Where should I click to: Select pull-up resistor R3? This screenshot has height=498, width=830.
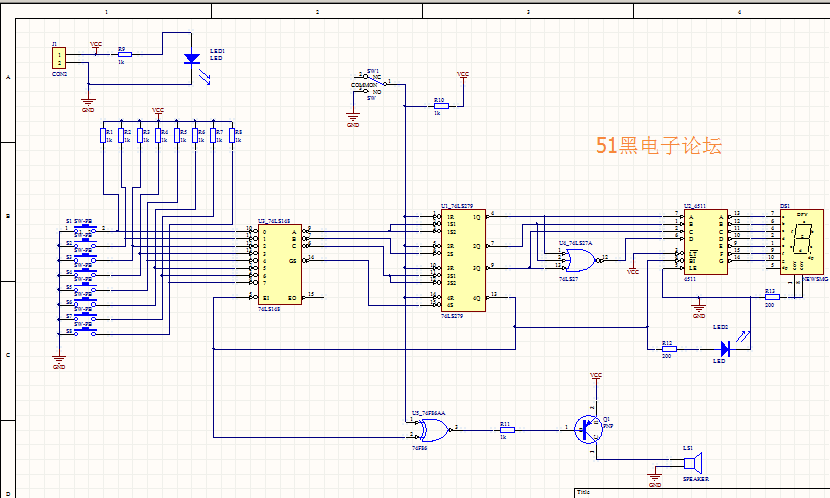pyautogui.click(x=140, y=135)
